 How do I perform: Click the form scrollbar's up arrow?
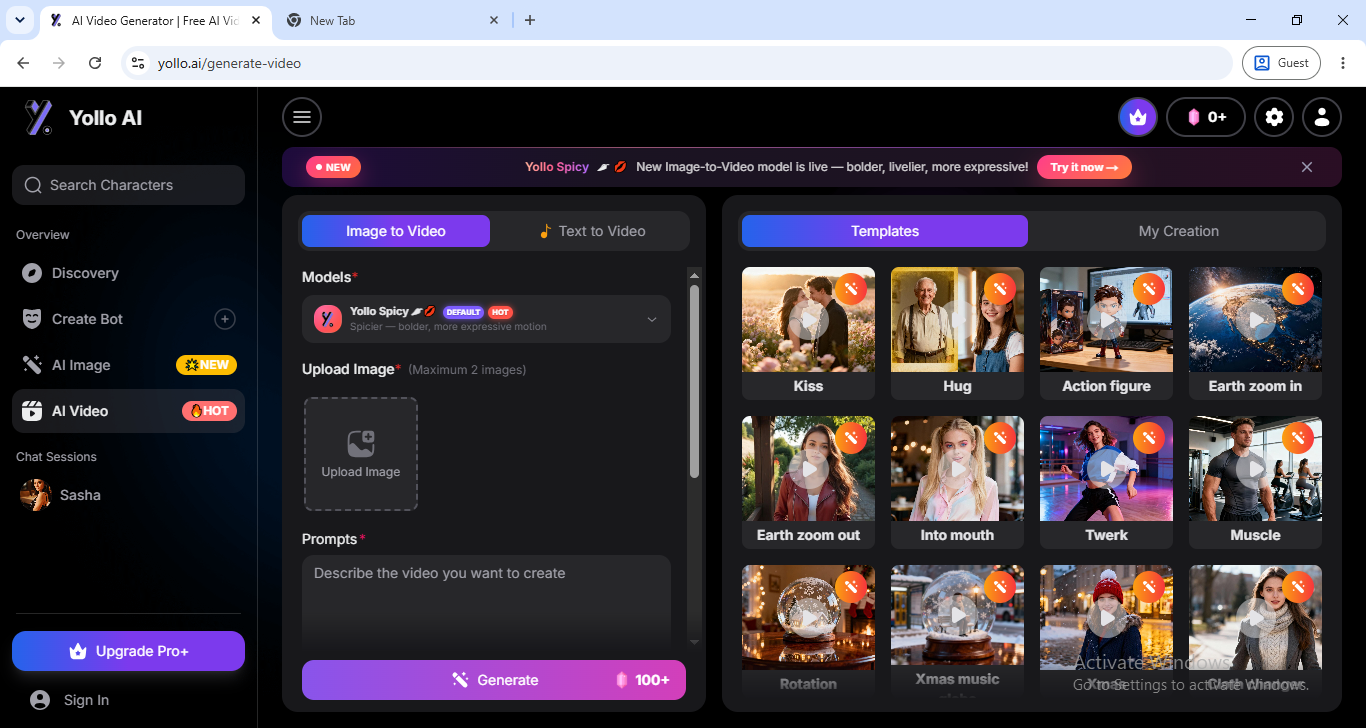(x=695, y=274)
